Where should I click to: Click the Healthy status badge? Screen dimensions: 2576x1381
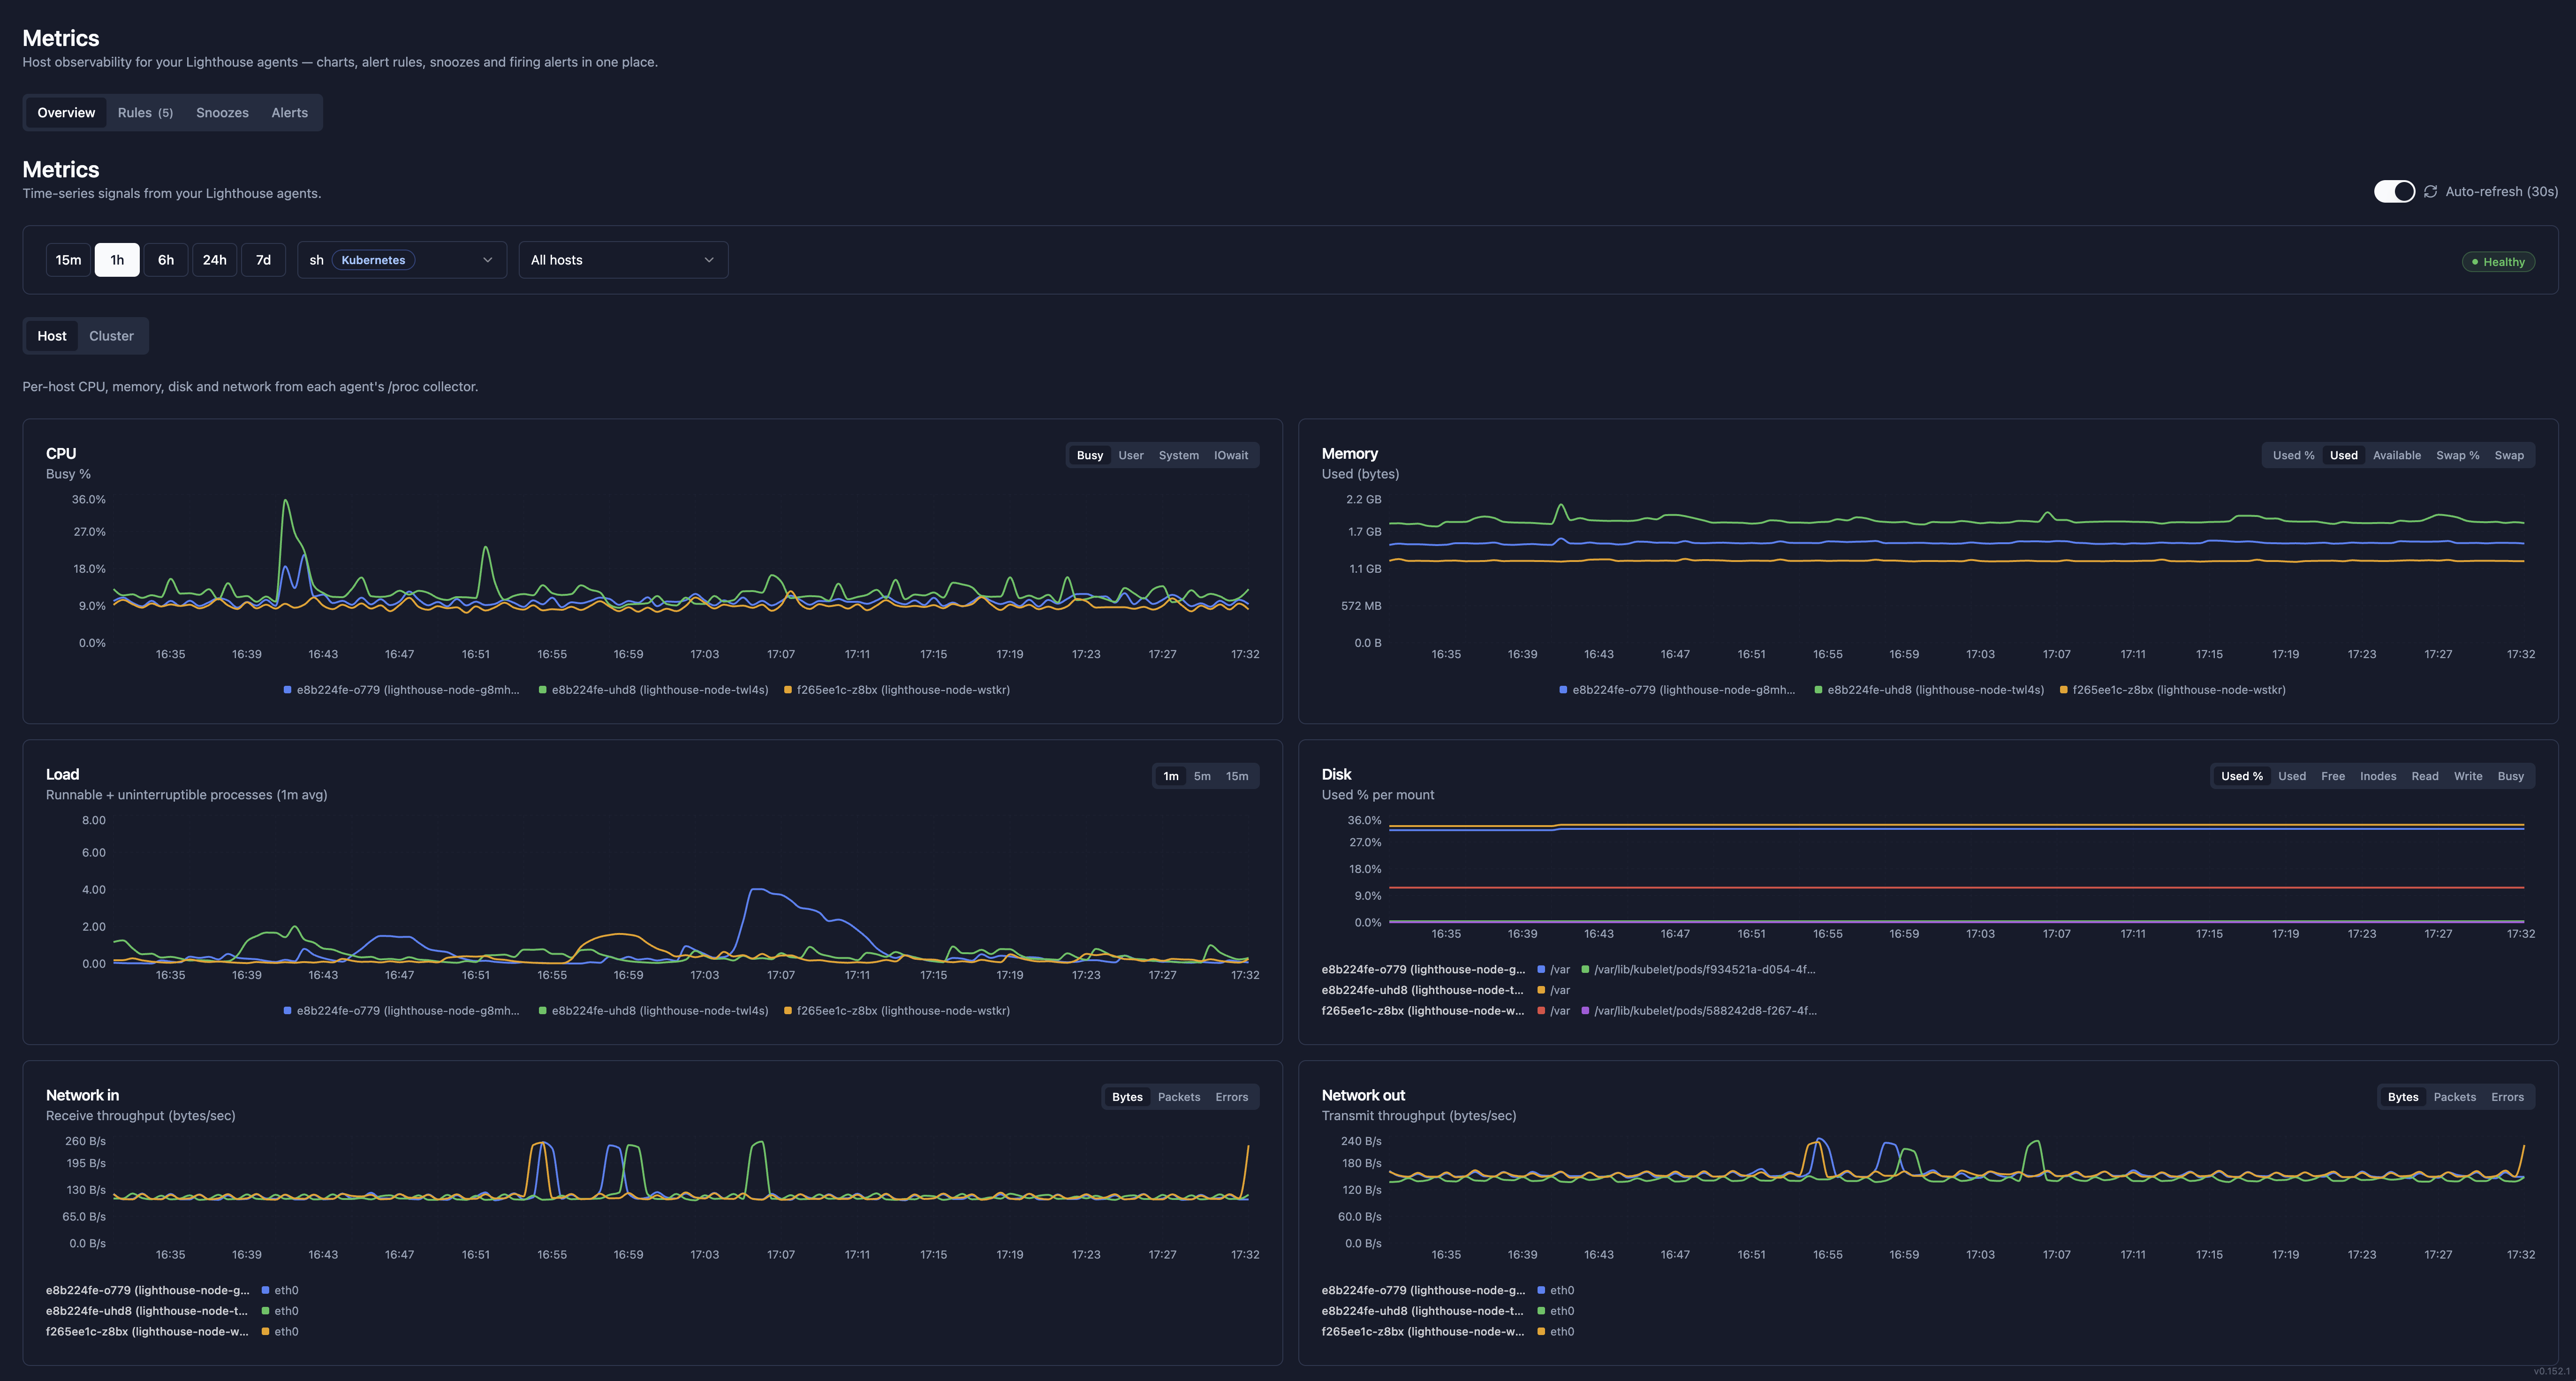[x=2498, y=262]
